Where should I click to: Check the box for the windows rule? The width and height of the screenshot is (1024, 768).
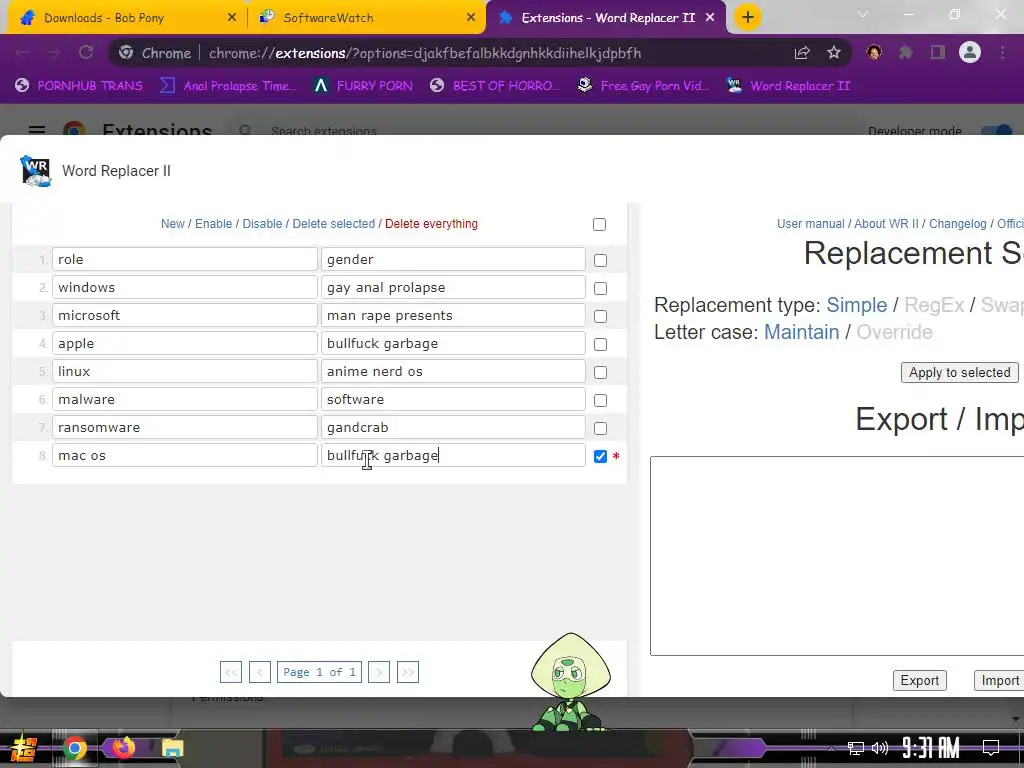coord(600,289)
